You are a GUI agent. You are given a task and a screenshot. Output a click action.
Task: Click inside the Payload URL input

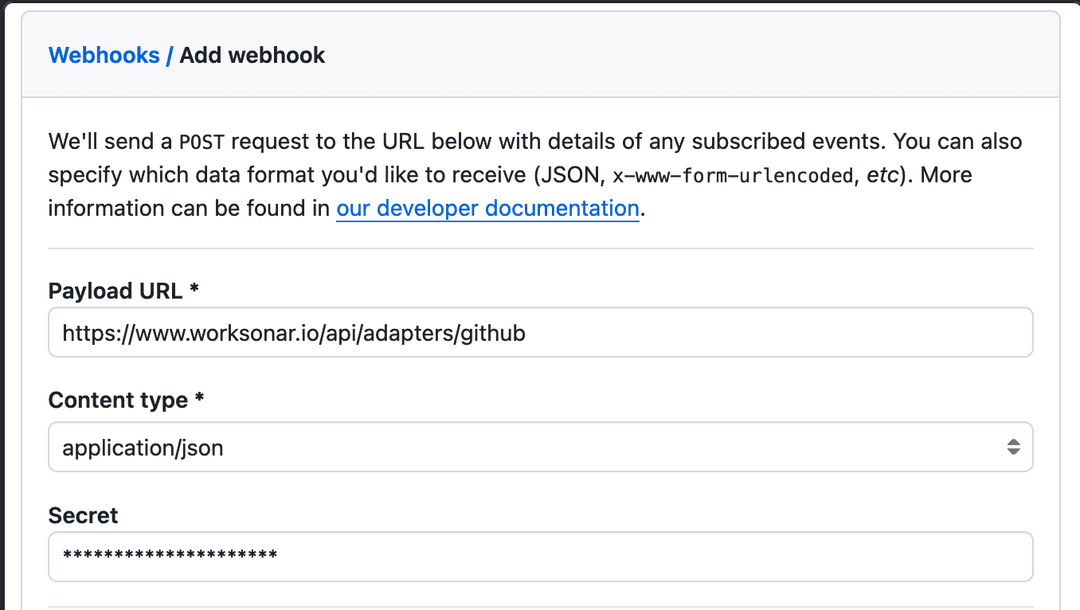[540, 332]
